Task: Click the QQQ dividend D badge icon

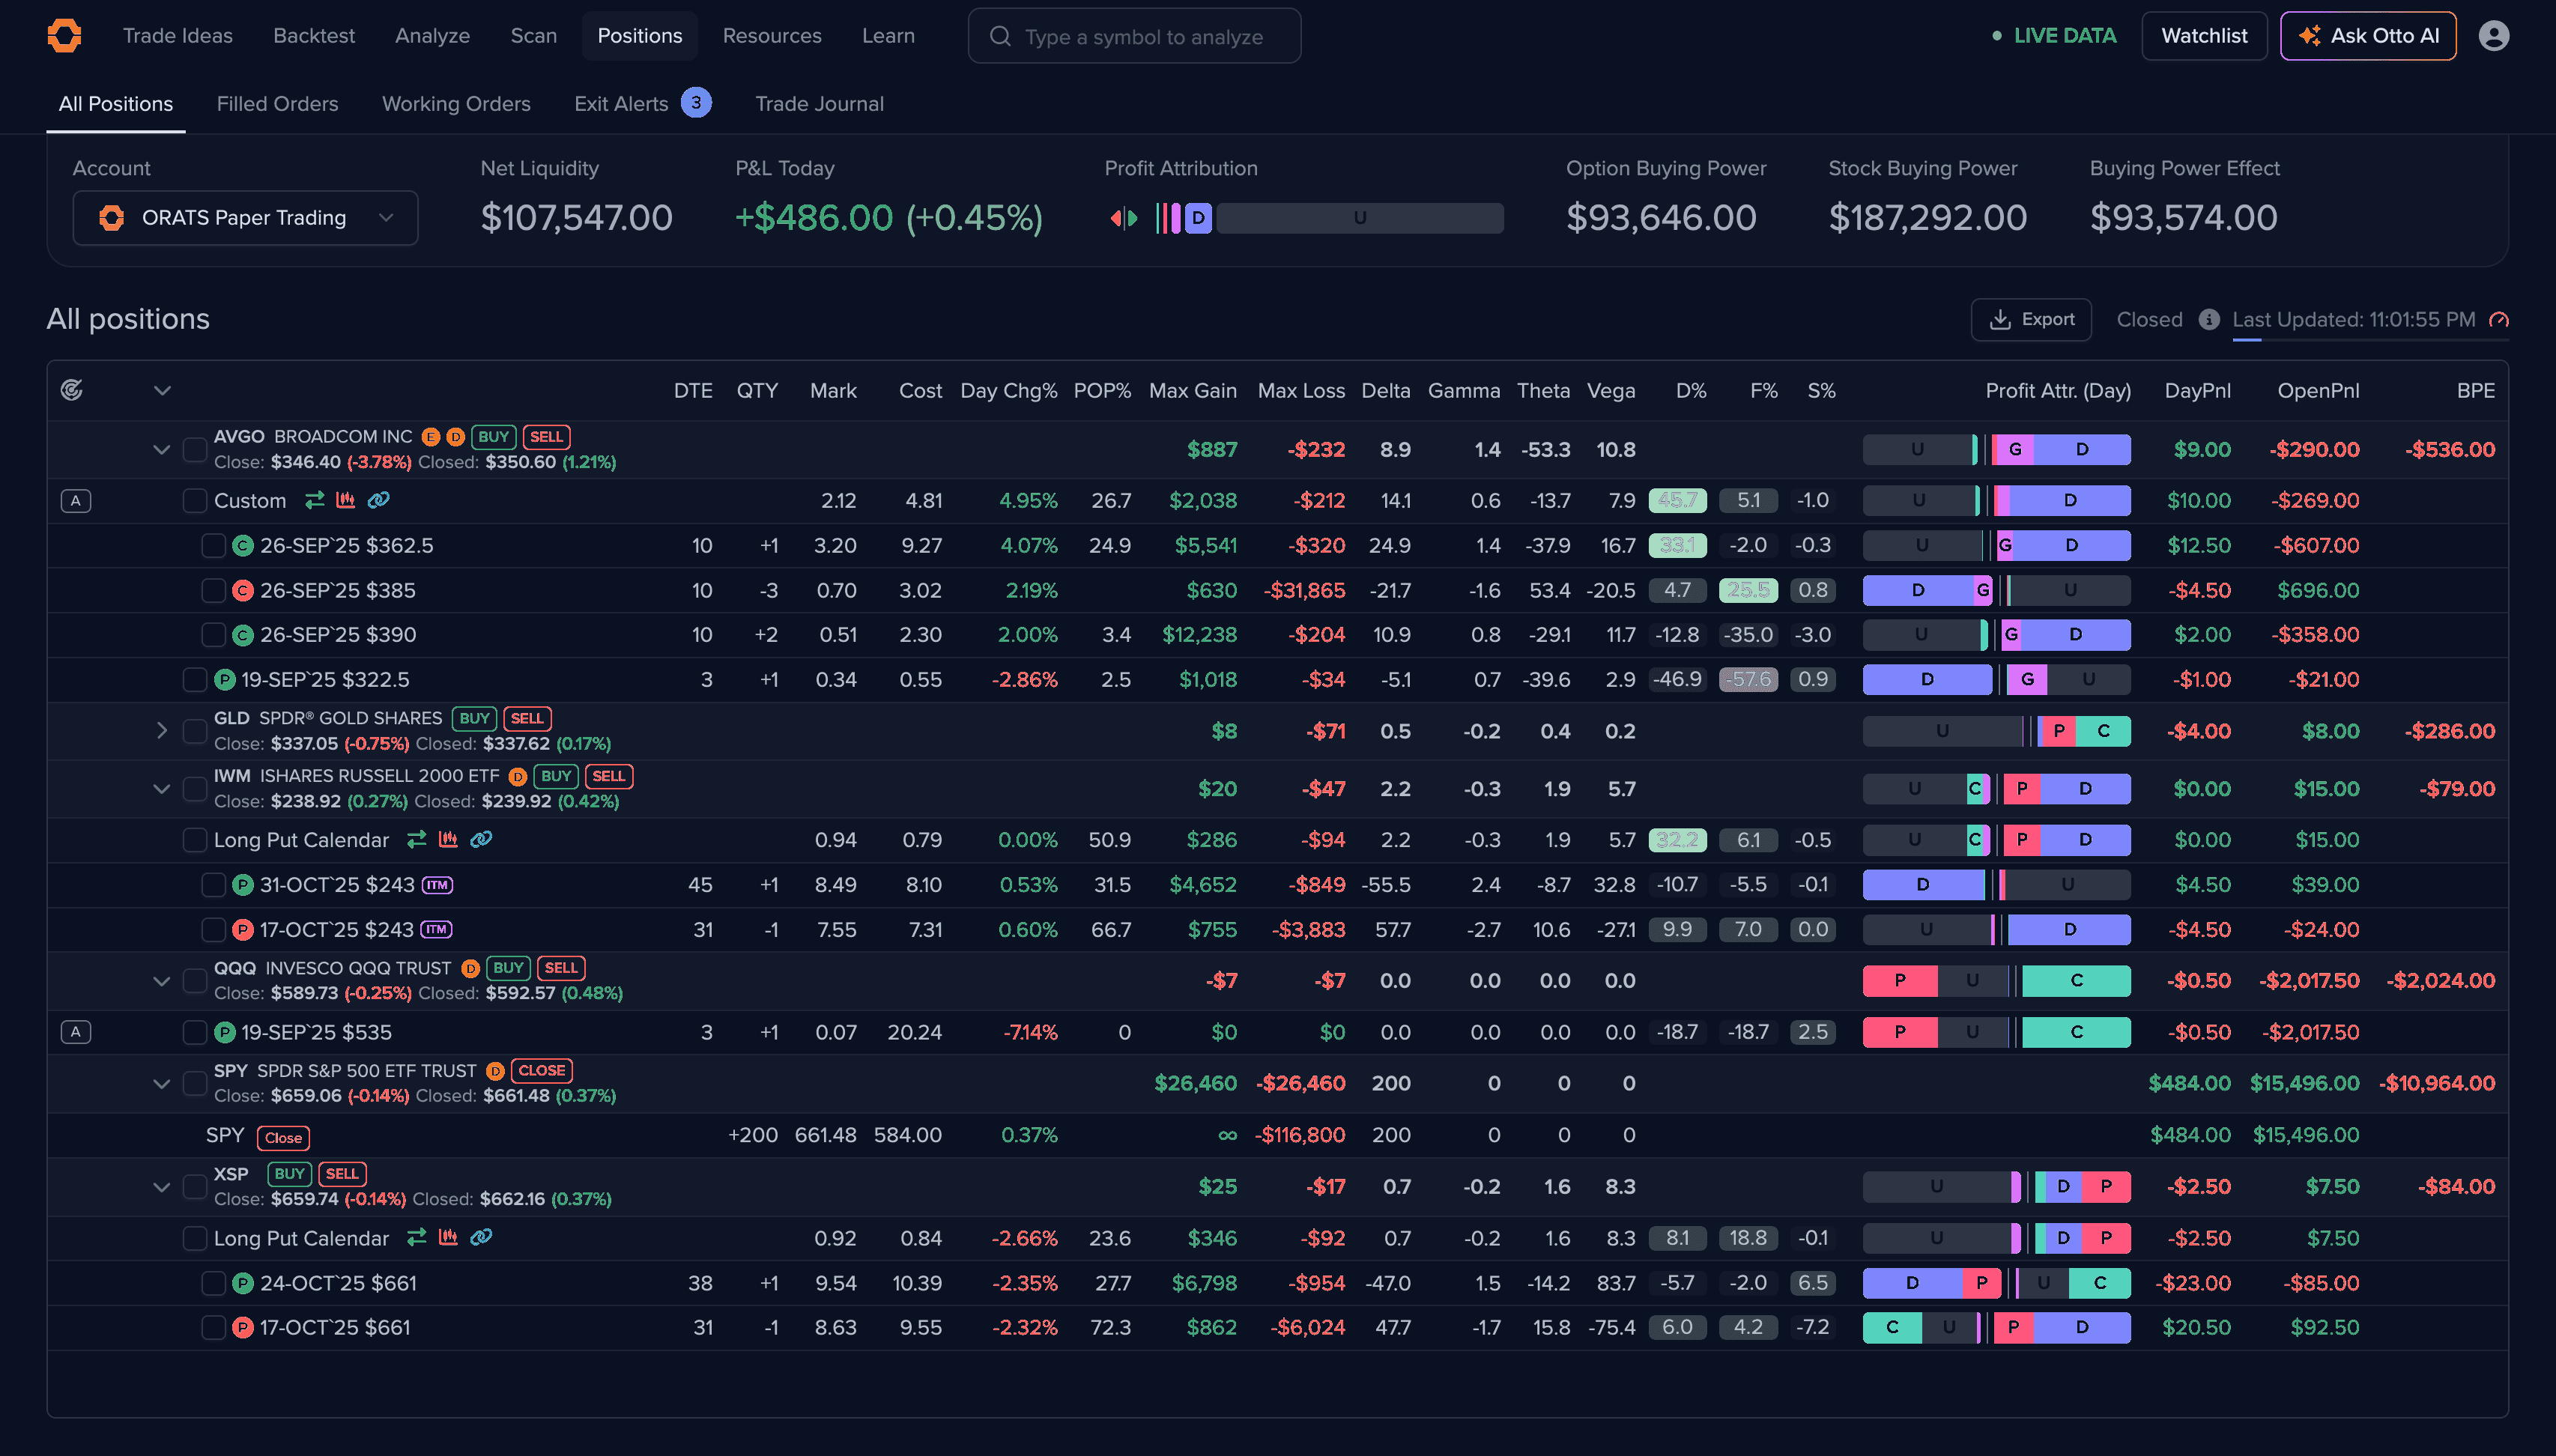Action: pyautogui.click(x=470, y=968)
